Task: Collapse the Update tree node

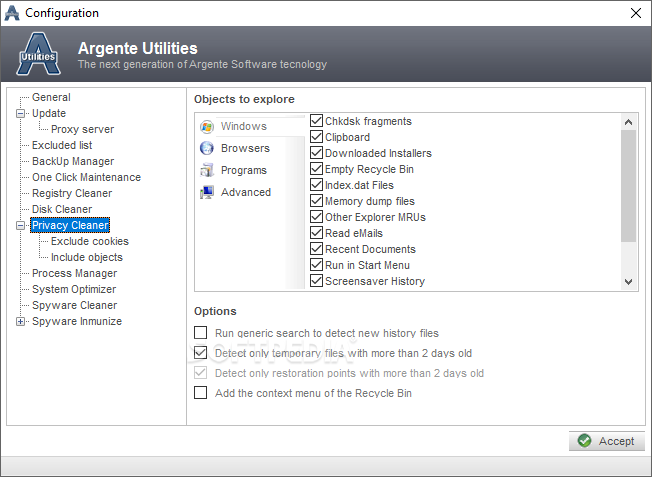Action: point(20,114)
